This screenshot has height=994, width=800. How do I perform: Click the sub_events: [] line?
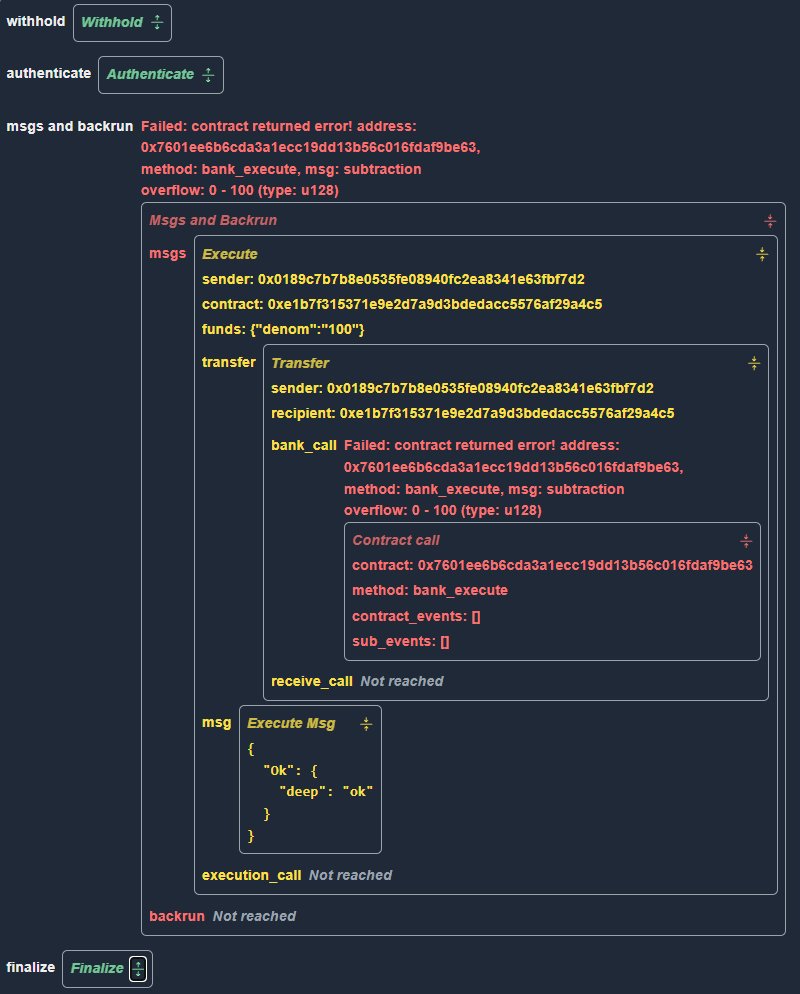tap(401, 642)
